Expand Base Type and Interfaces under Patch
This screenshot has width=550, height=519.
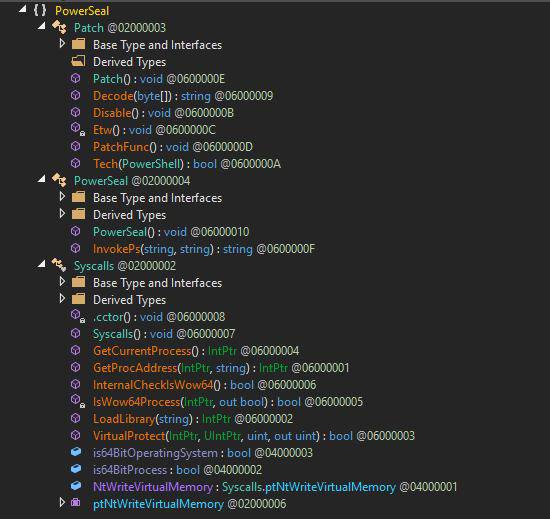[62, 43]
